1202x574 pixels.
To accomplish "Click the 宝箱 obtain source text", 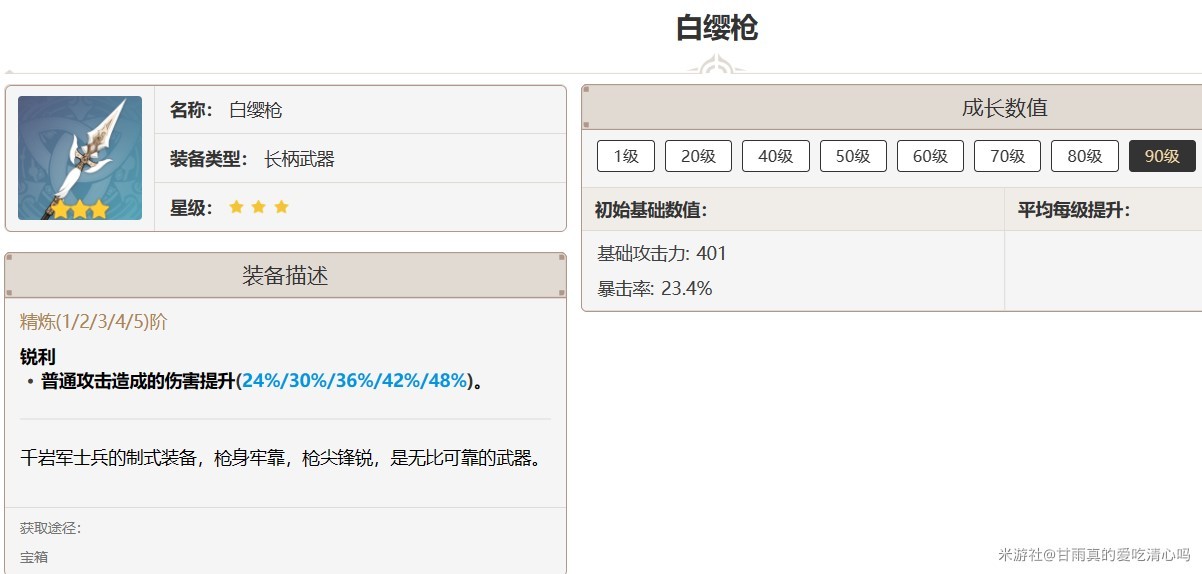I will pos(34,557).
